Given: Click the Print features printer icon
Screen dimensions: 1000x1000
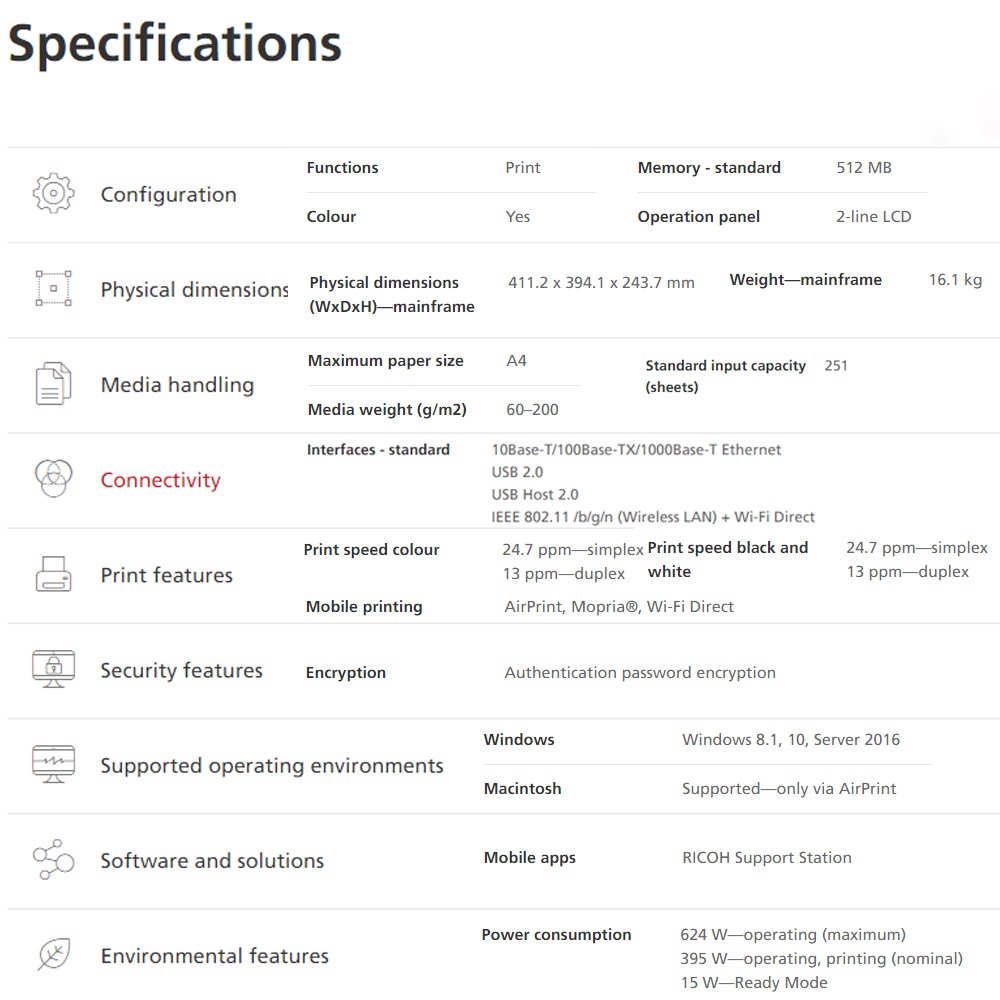Looking at the screenshot, I should (x=53, y=574).
